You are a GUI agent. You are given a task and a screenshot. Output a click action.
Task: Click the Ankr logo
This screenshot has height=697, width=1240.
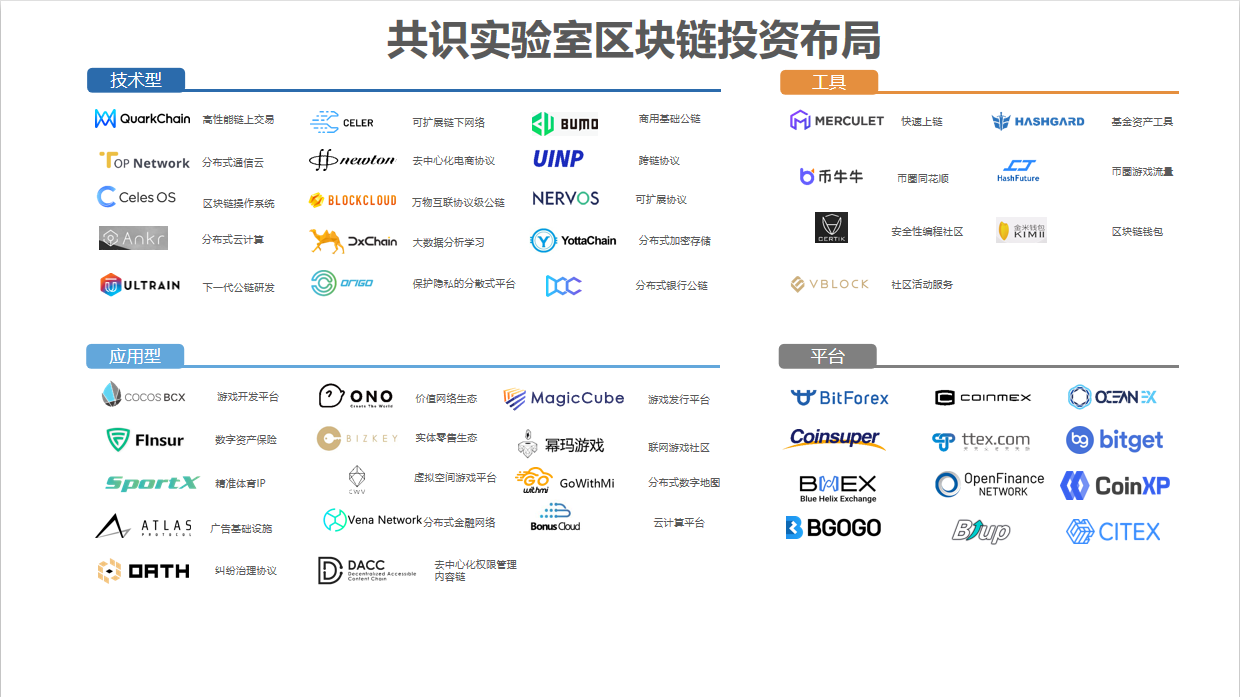pos(133,238)
